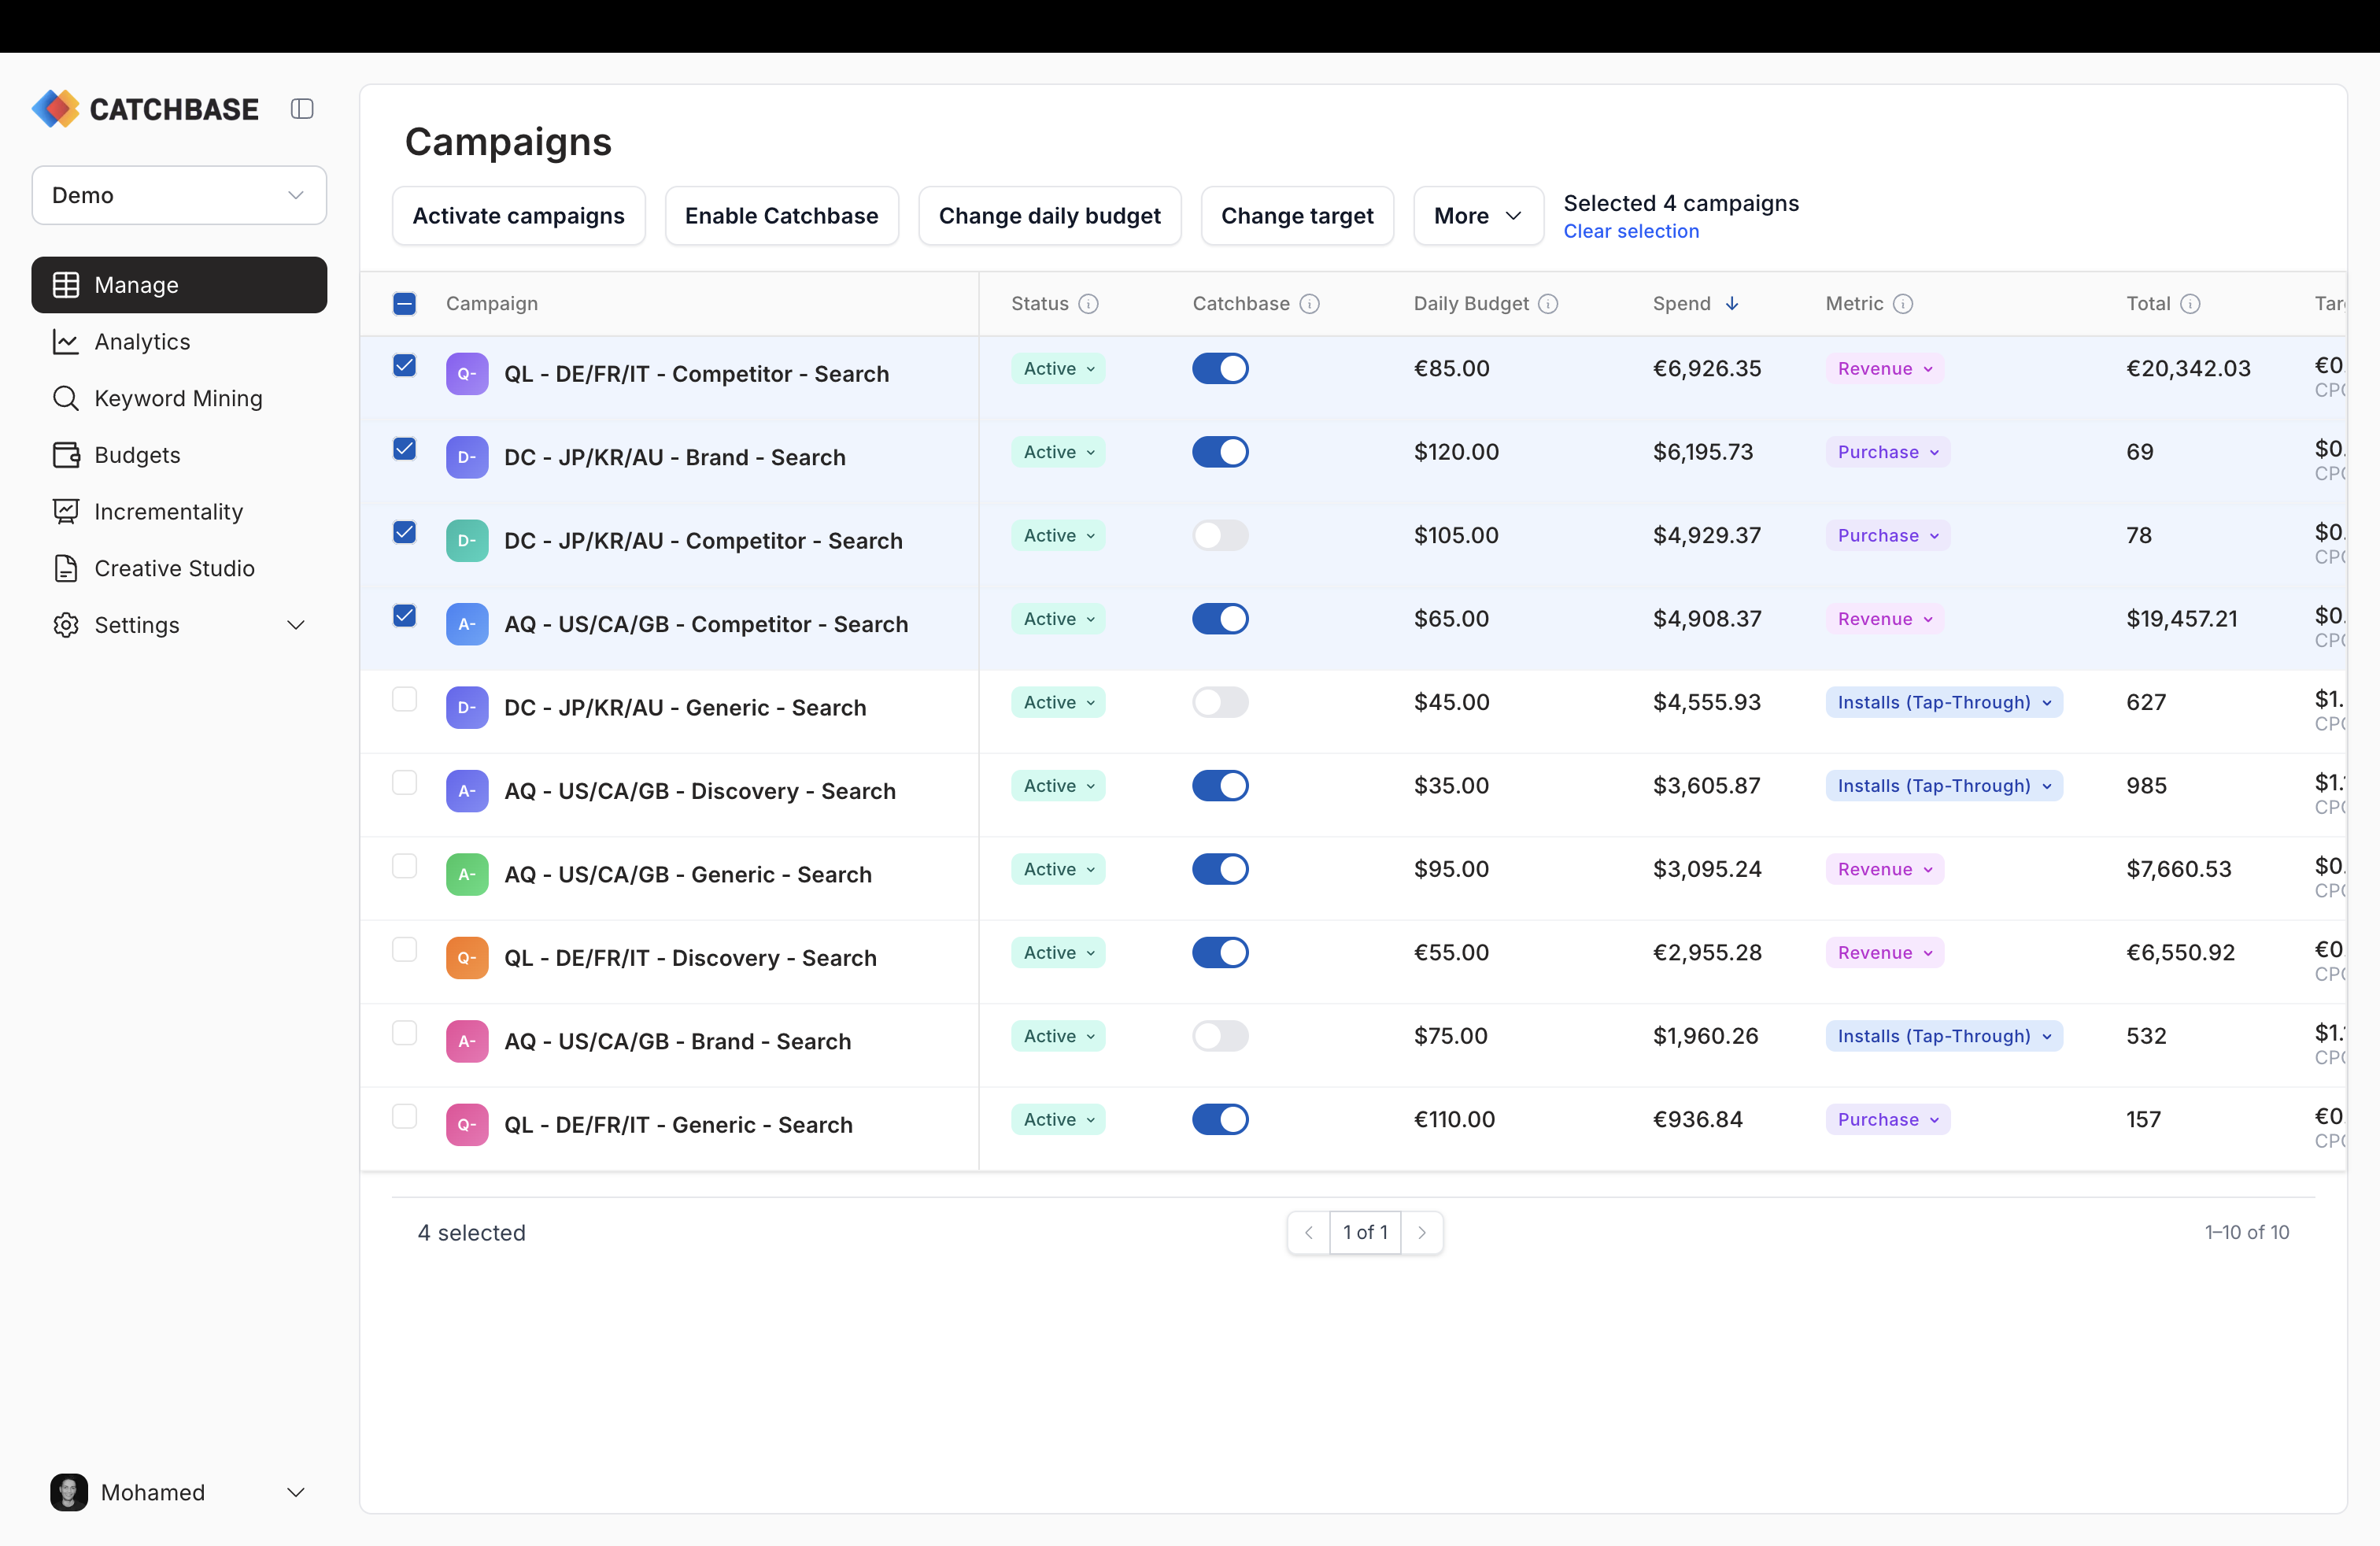Click the select-all checkbox in the table header
This screenshot has width=2380, height=1546.
coord(404,303)
